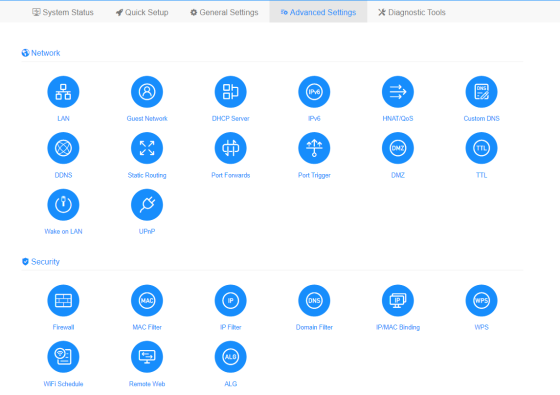
Task: Open the Firewall brick icon
Action: (x=63, y=300)
